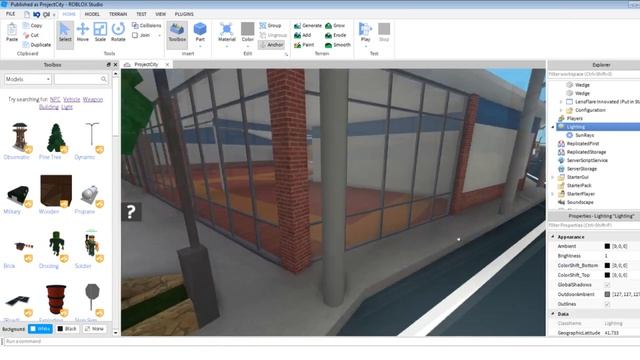Close the ProjectCity document tab
This screenshot has width=640, height=360.
point(167,64)
